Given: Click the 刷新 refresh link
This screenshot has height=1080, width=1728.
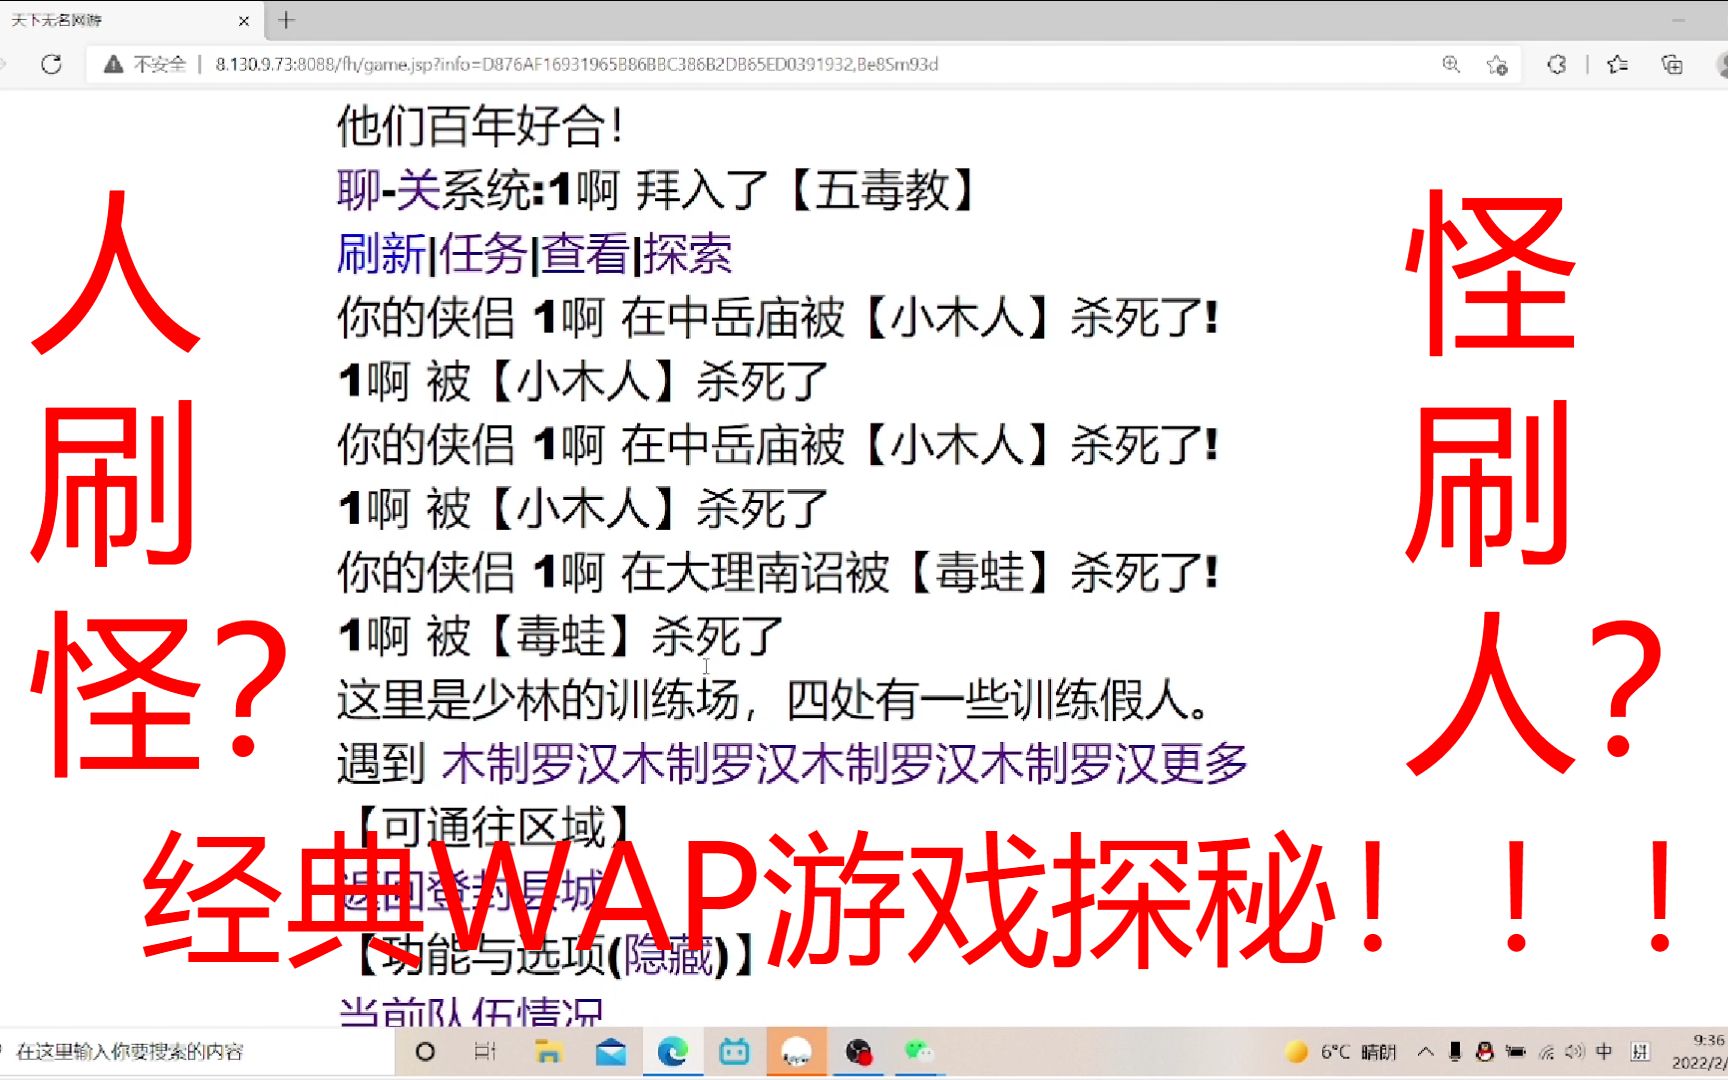Looking at the screenshot, I should point(382,254).
